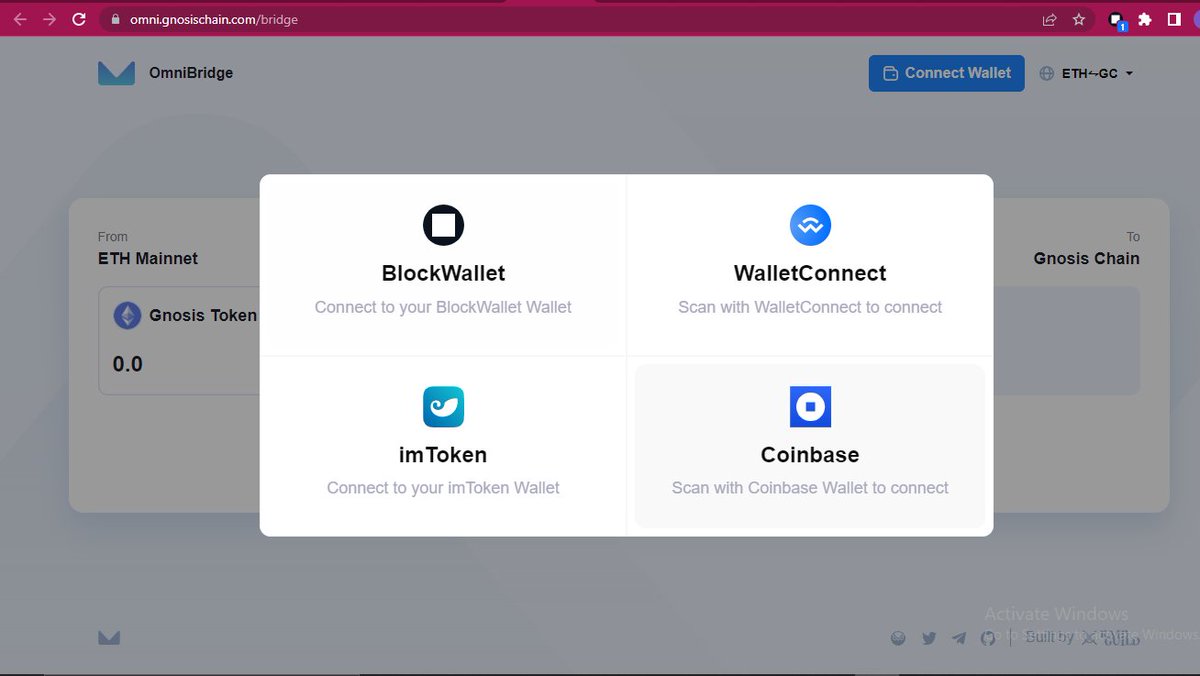Viewport: 1200px width, 676px height.
Task: Open the ETH↔GC network dropdown
Action: tap(1086, 73)
